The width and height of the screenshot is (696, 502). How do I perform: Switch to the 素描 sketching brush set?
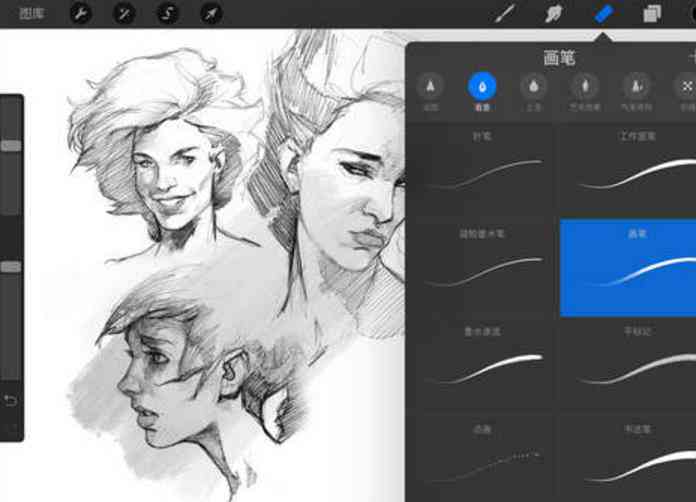pos(431,92)
